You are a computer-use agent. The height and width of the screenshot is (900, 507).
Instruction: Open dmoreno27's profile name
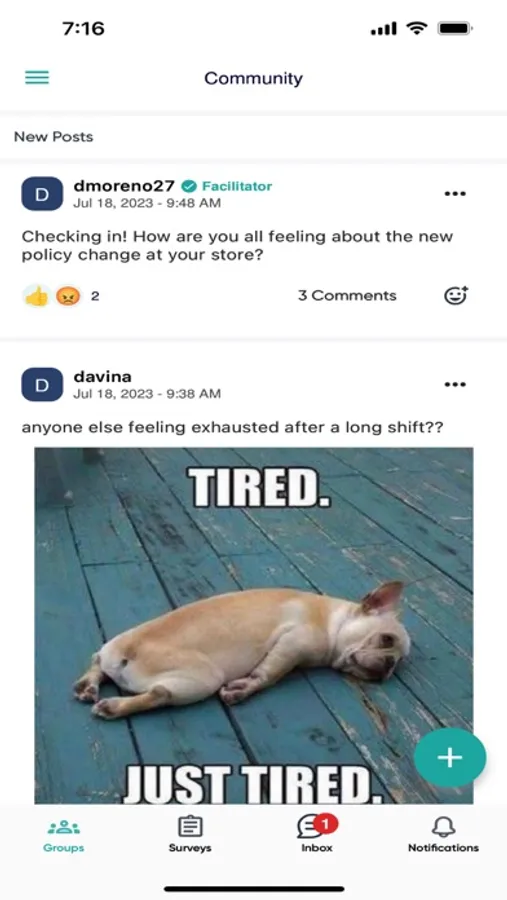click(124, 186)
